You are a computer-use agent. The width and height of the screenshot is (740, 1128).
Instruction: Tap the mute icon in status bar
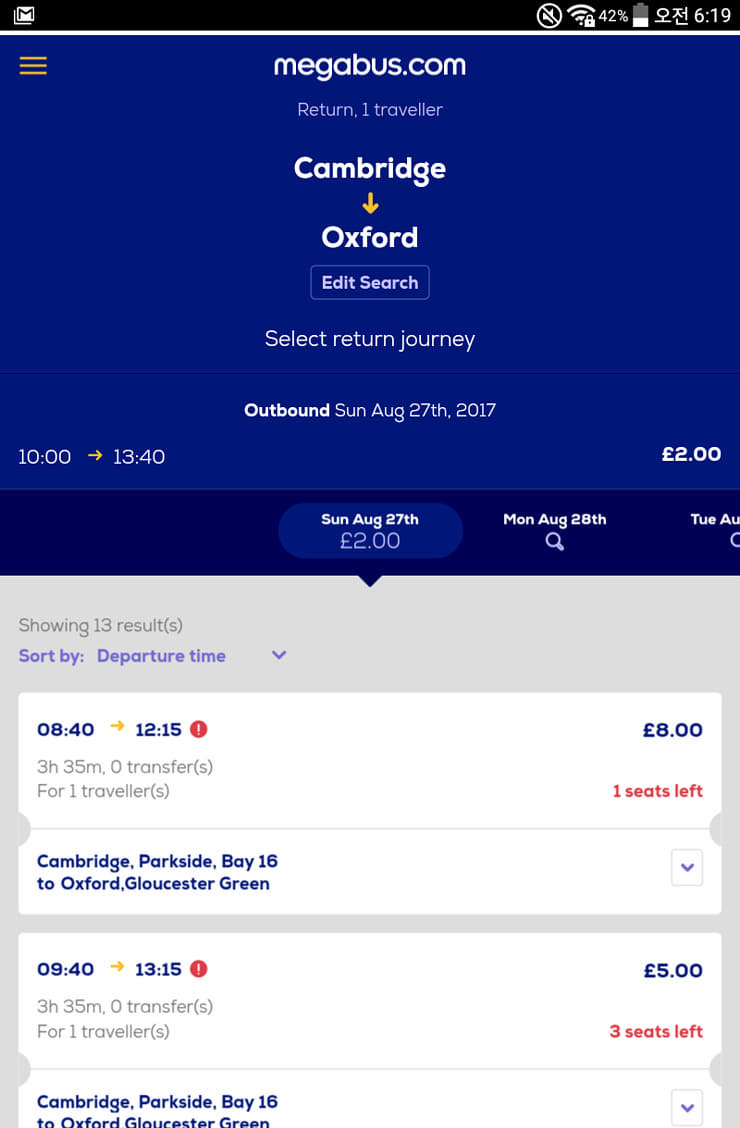pyautogui.click(x=549, y=15)
